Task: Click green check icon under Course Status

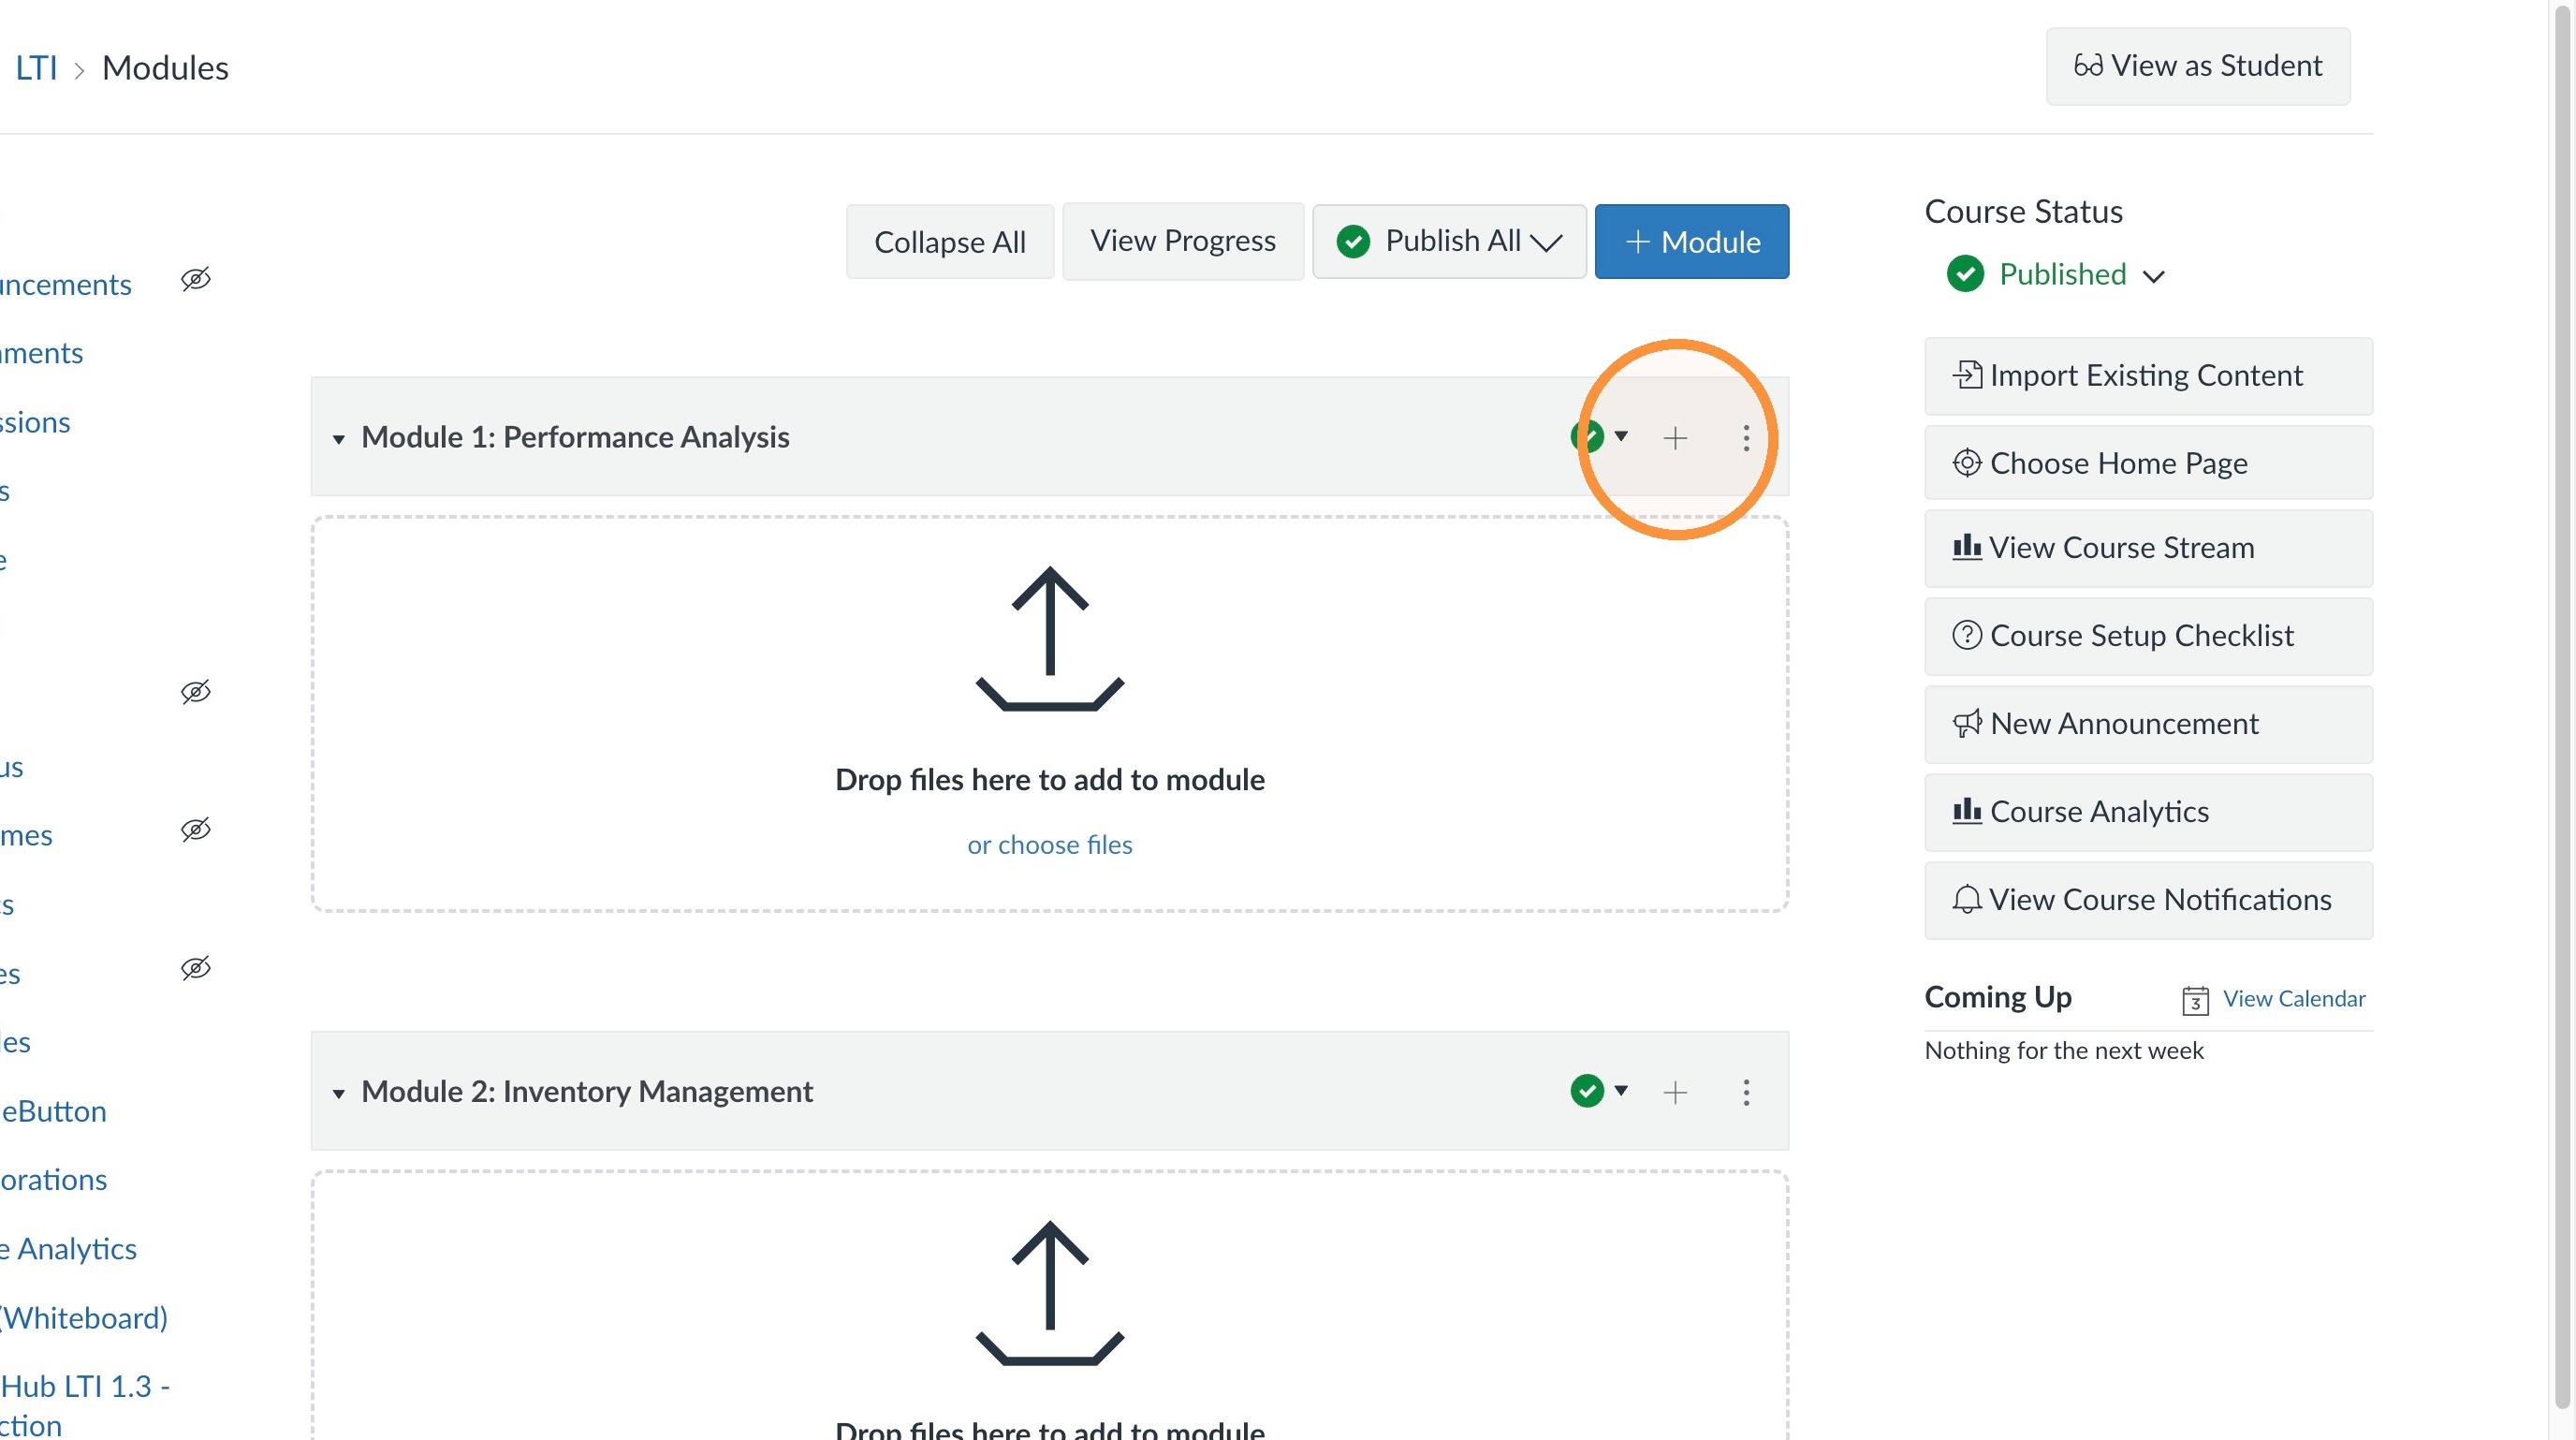Action: pos(1965,274)
